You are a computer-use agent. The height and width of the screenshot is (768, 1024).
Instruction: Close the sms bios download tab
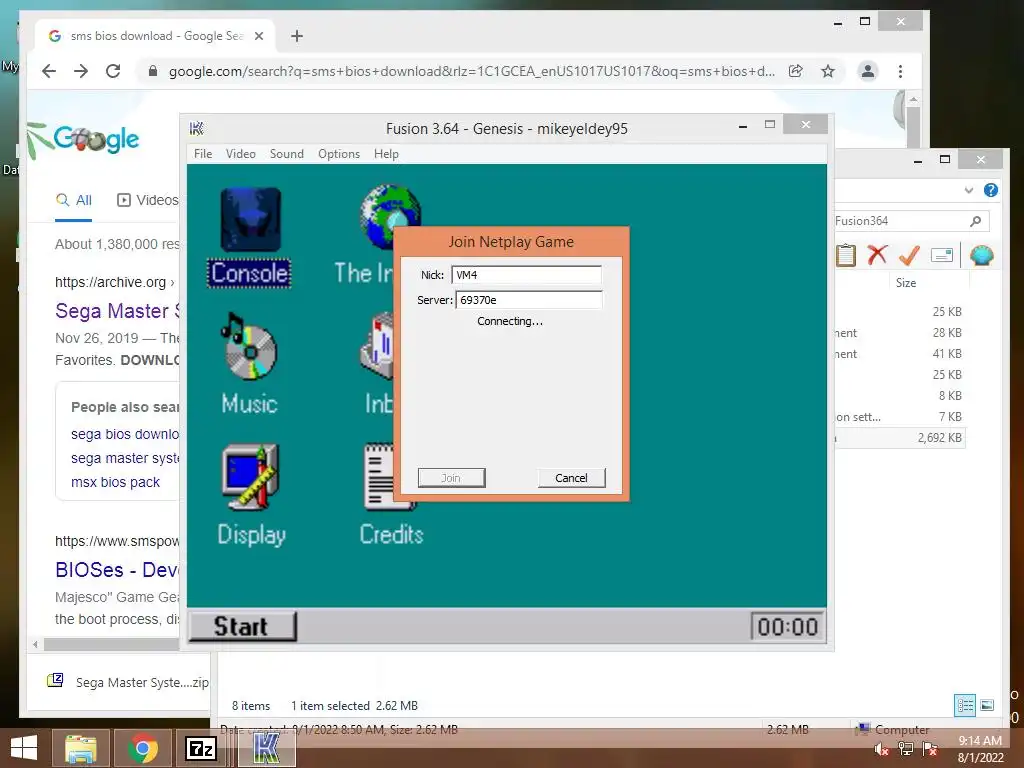[x=259, y=36]
